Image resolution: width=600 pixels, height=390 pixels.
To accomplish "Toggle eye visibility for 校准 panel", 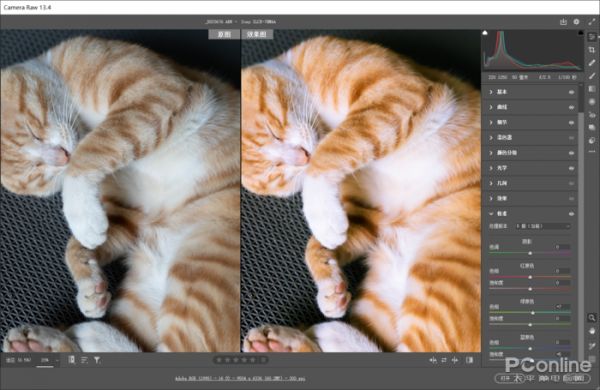I will [x=571, y=214].
